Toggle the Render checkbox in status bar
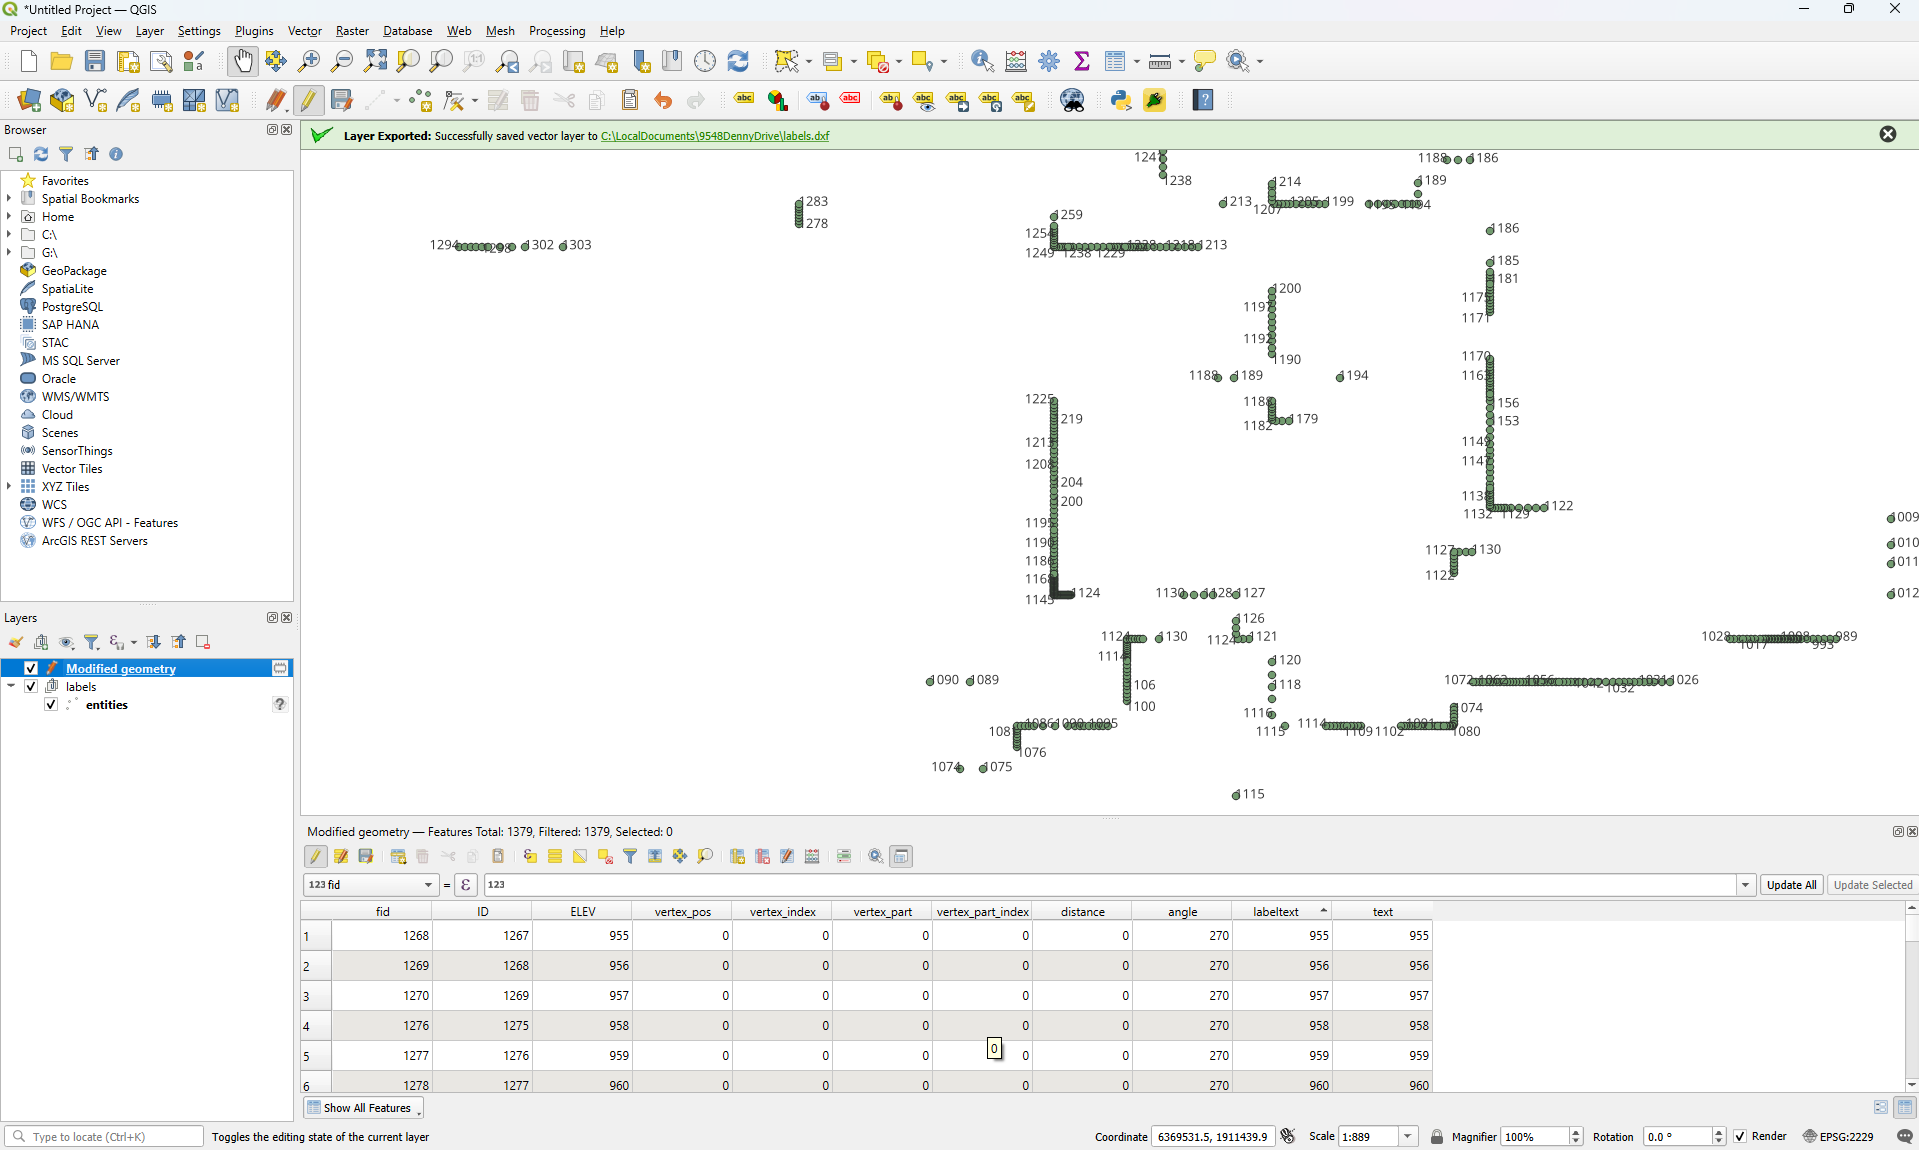1919x1150 pixels. [x=1740, y=1136]
